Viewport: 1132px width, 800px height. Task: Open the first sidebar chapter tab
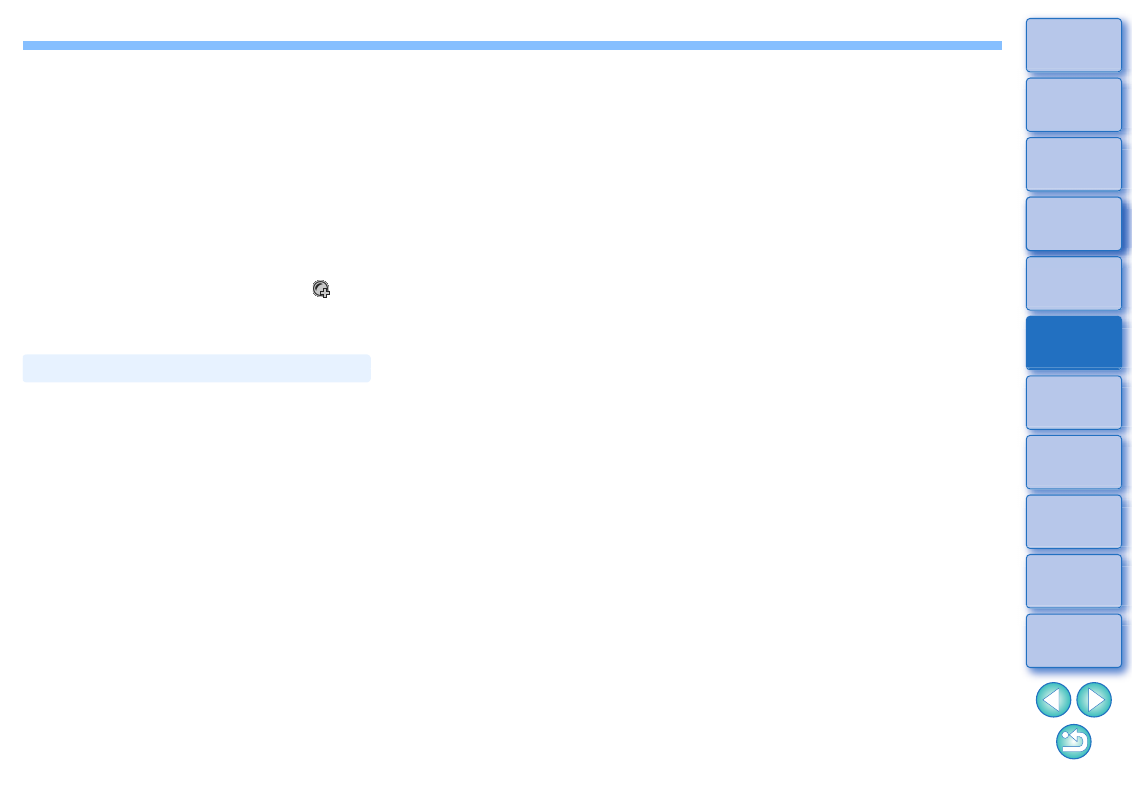[x=1074, y=45]
